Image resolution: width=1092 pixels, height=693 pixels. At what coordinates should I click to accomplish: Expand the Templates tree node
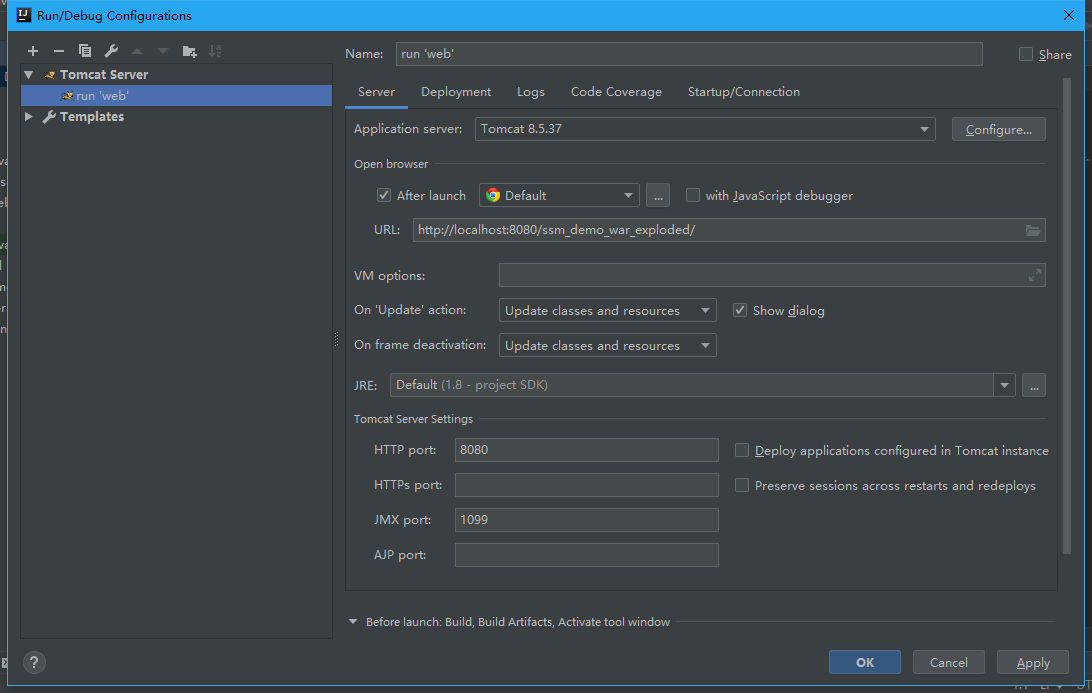(29, 116)
